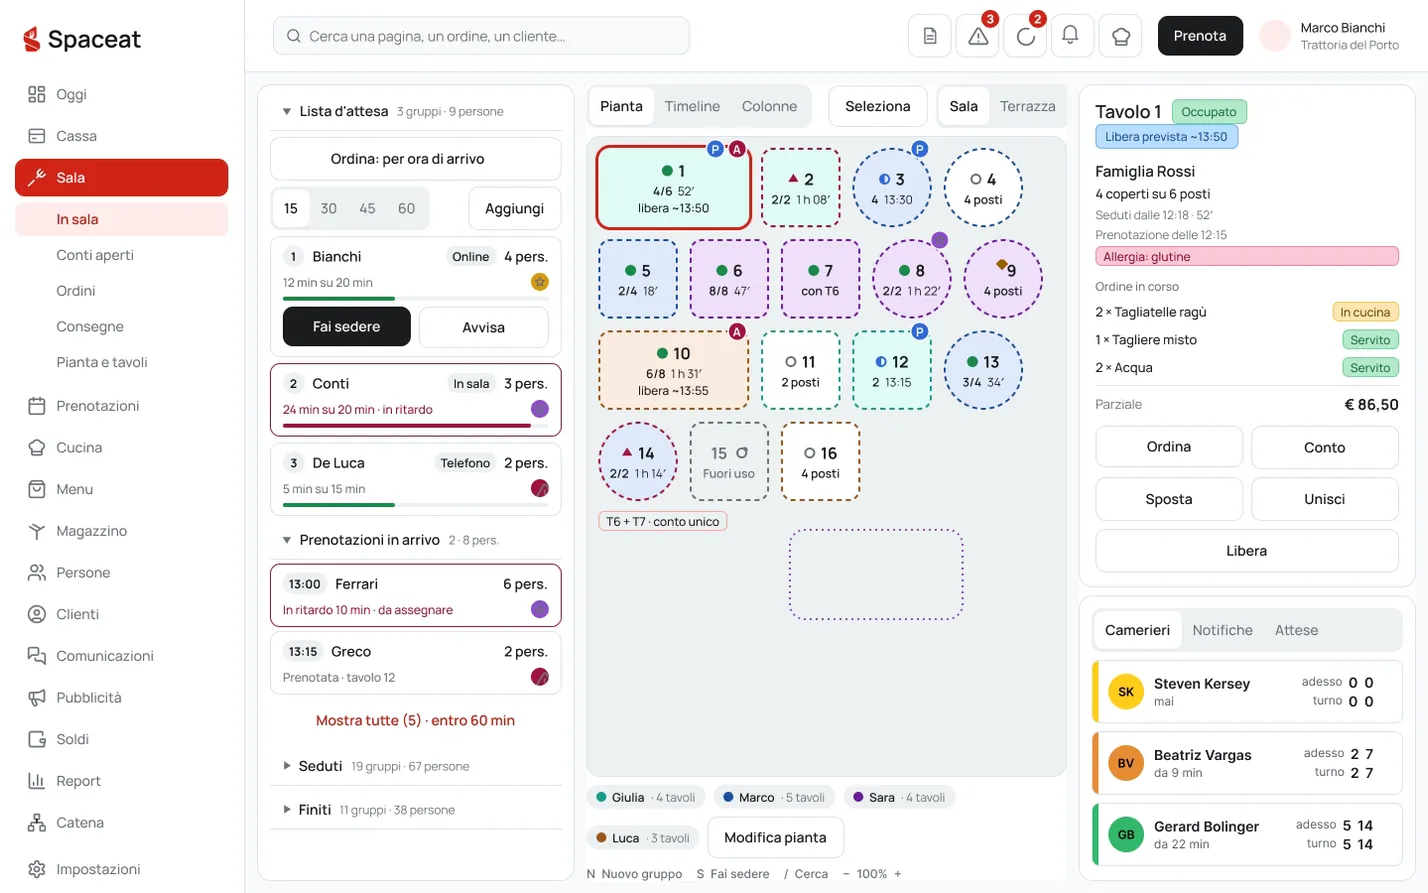Switch to the Timeline view tab
1428x893 pixels.
[692, 106]
